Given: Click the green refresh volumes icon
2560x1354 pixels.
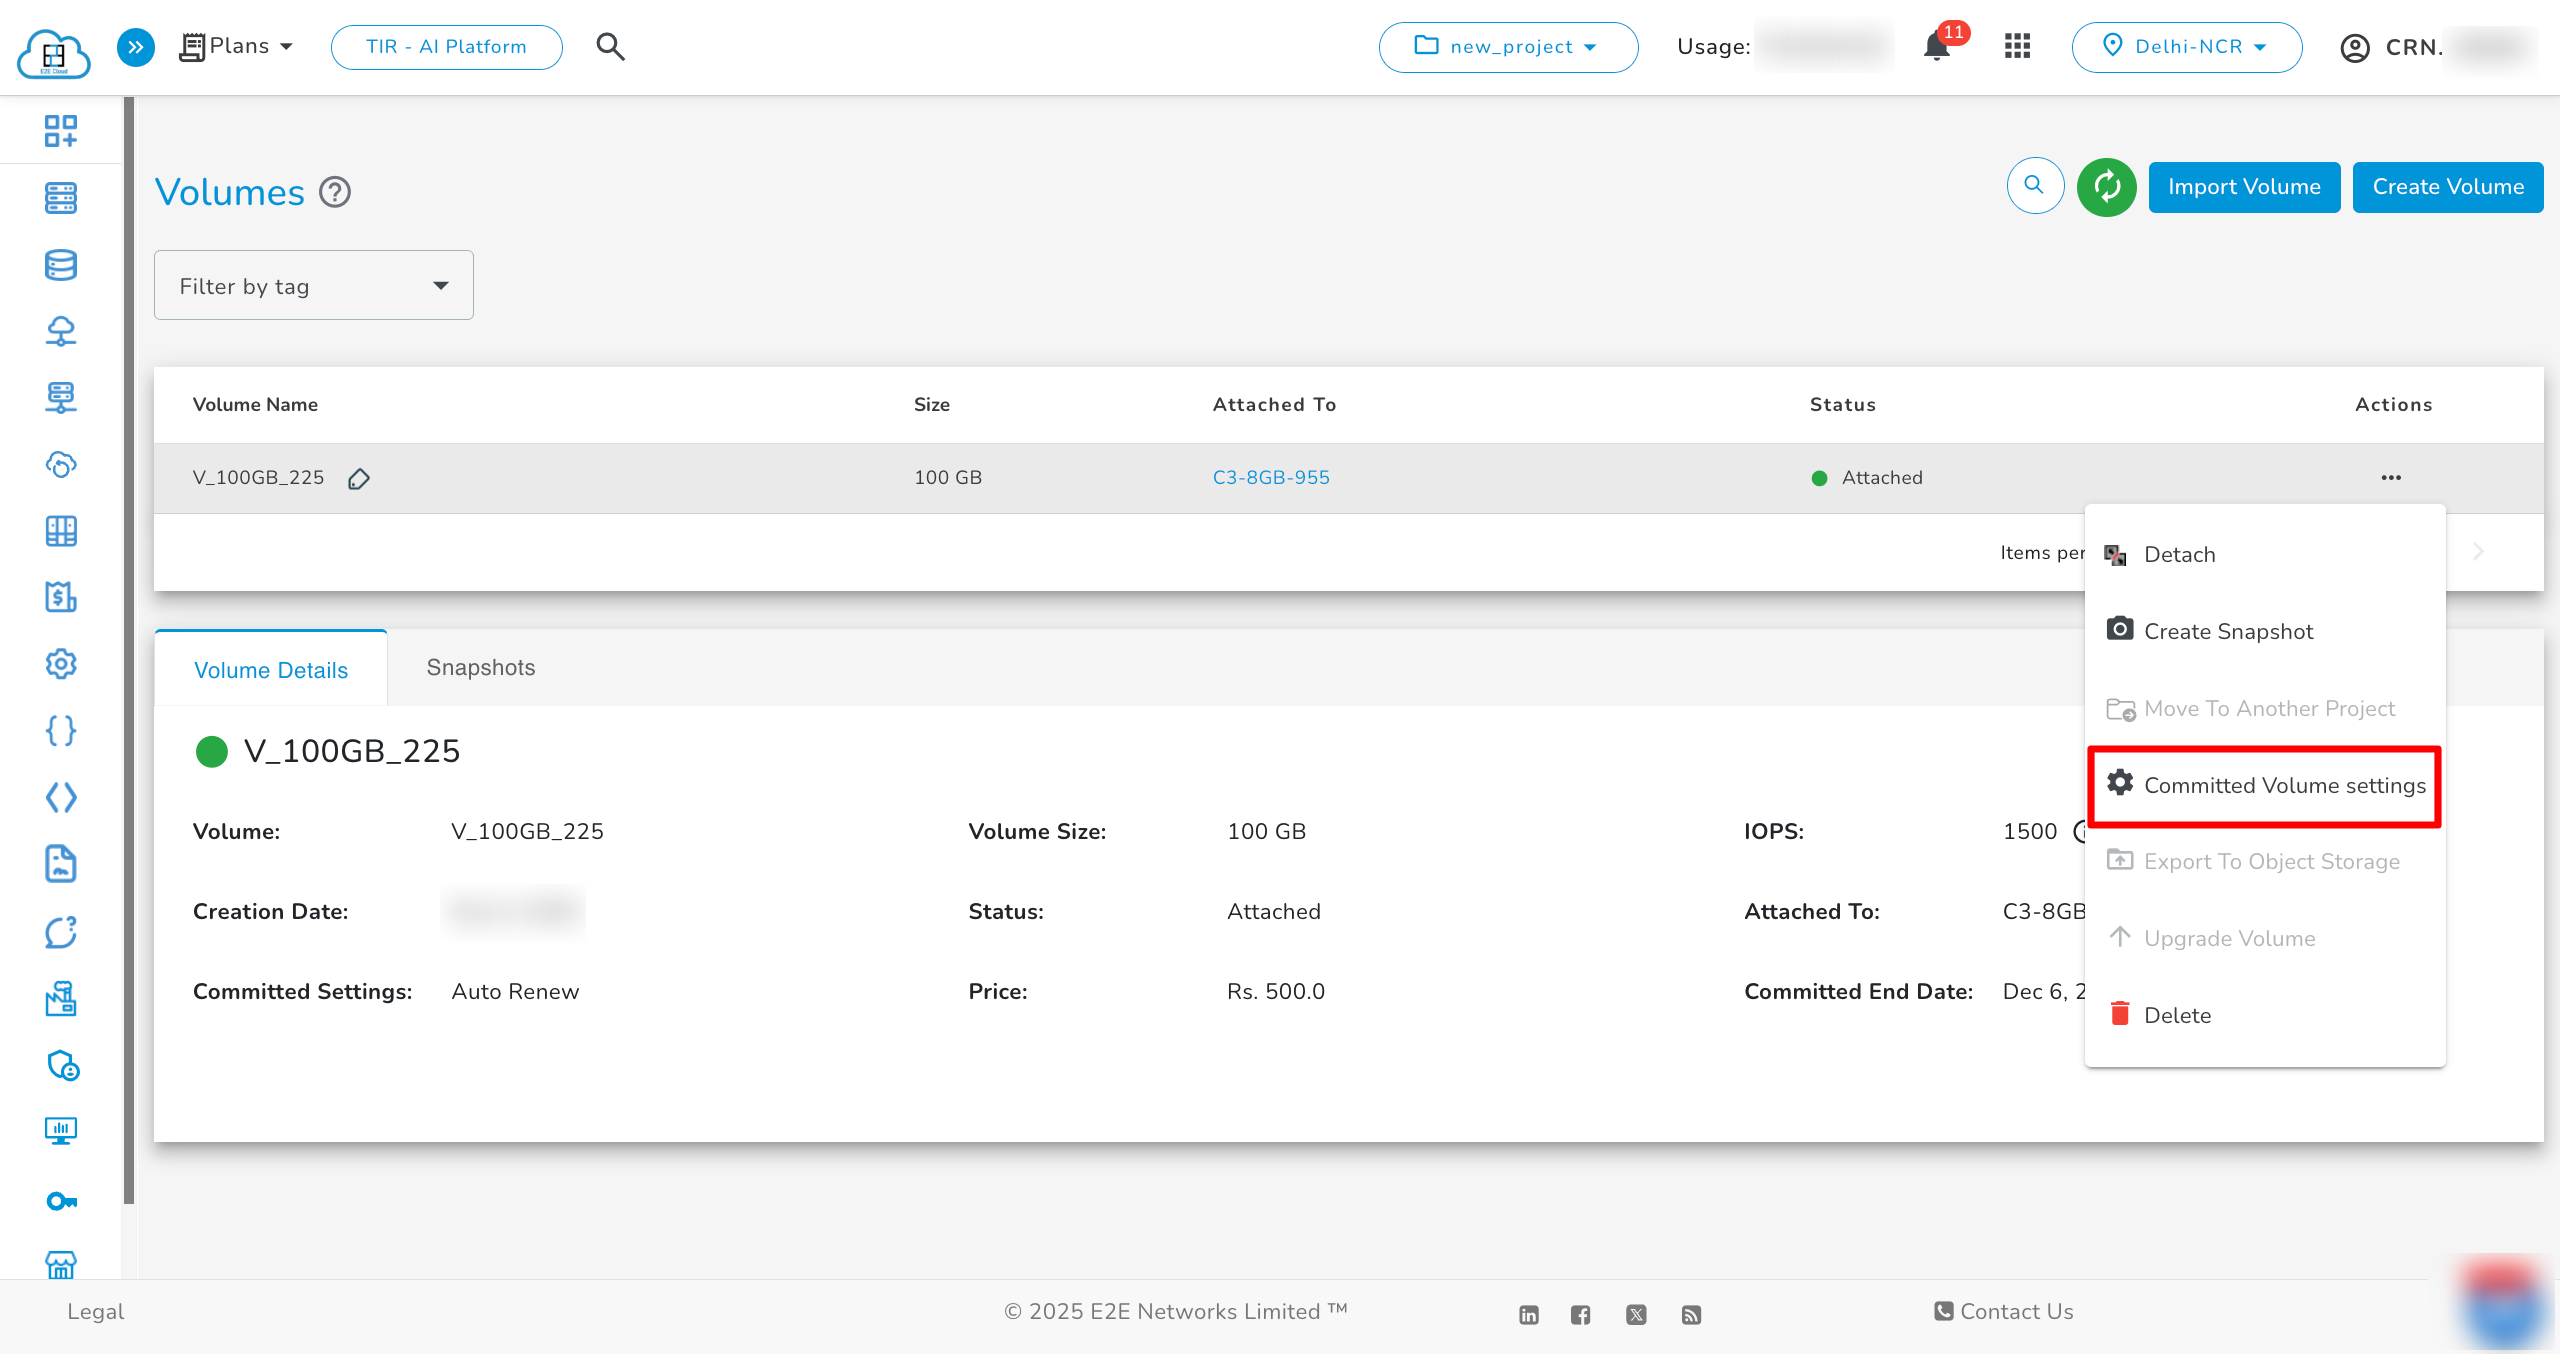Looking at the screenshot, I should click(2106, 187).
